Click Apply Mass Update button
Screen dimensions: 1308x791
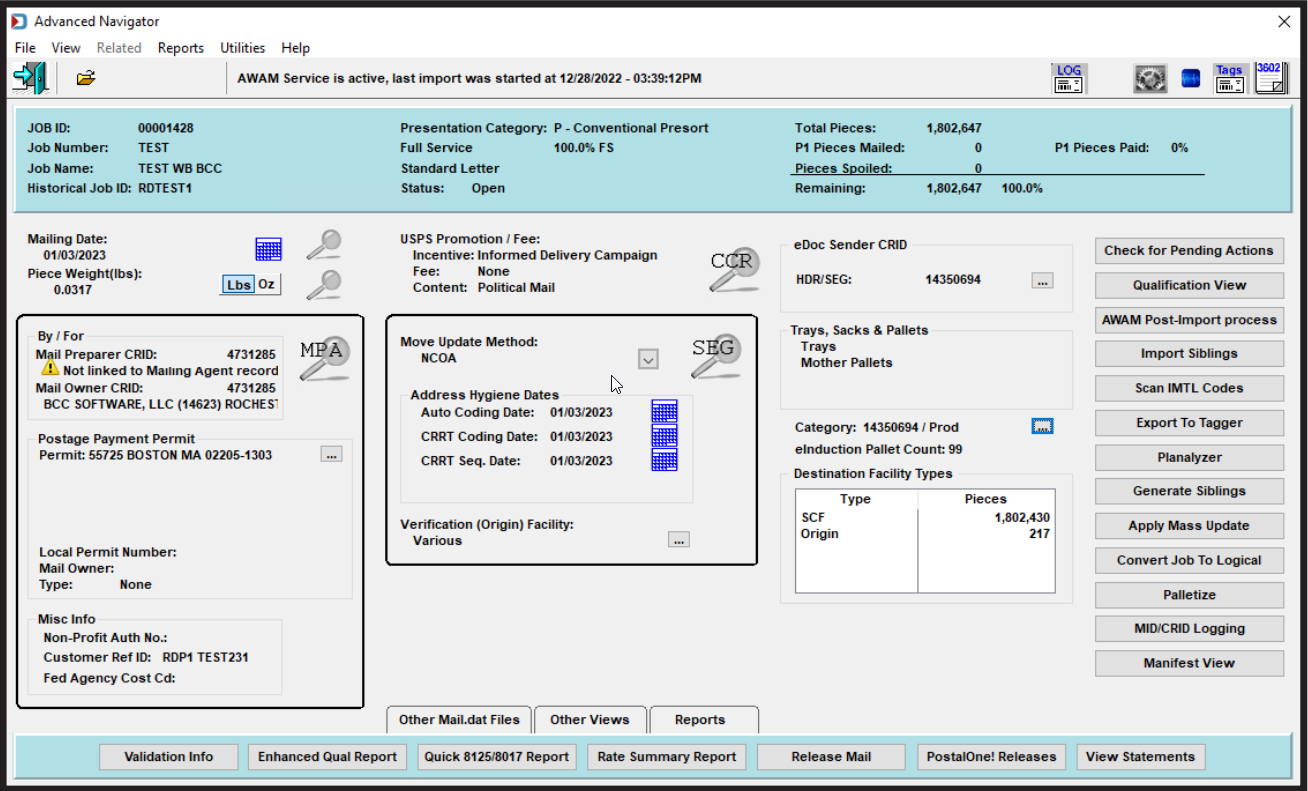[1189, 526]
